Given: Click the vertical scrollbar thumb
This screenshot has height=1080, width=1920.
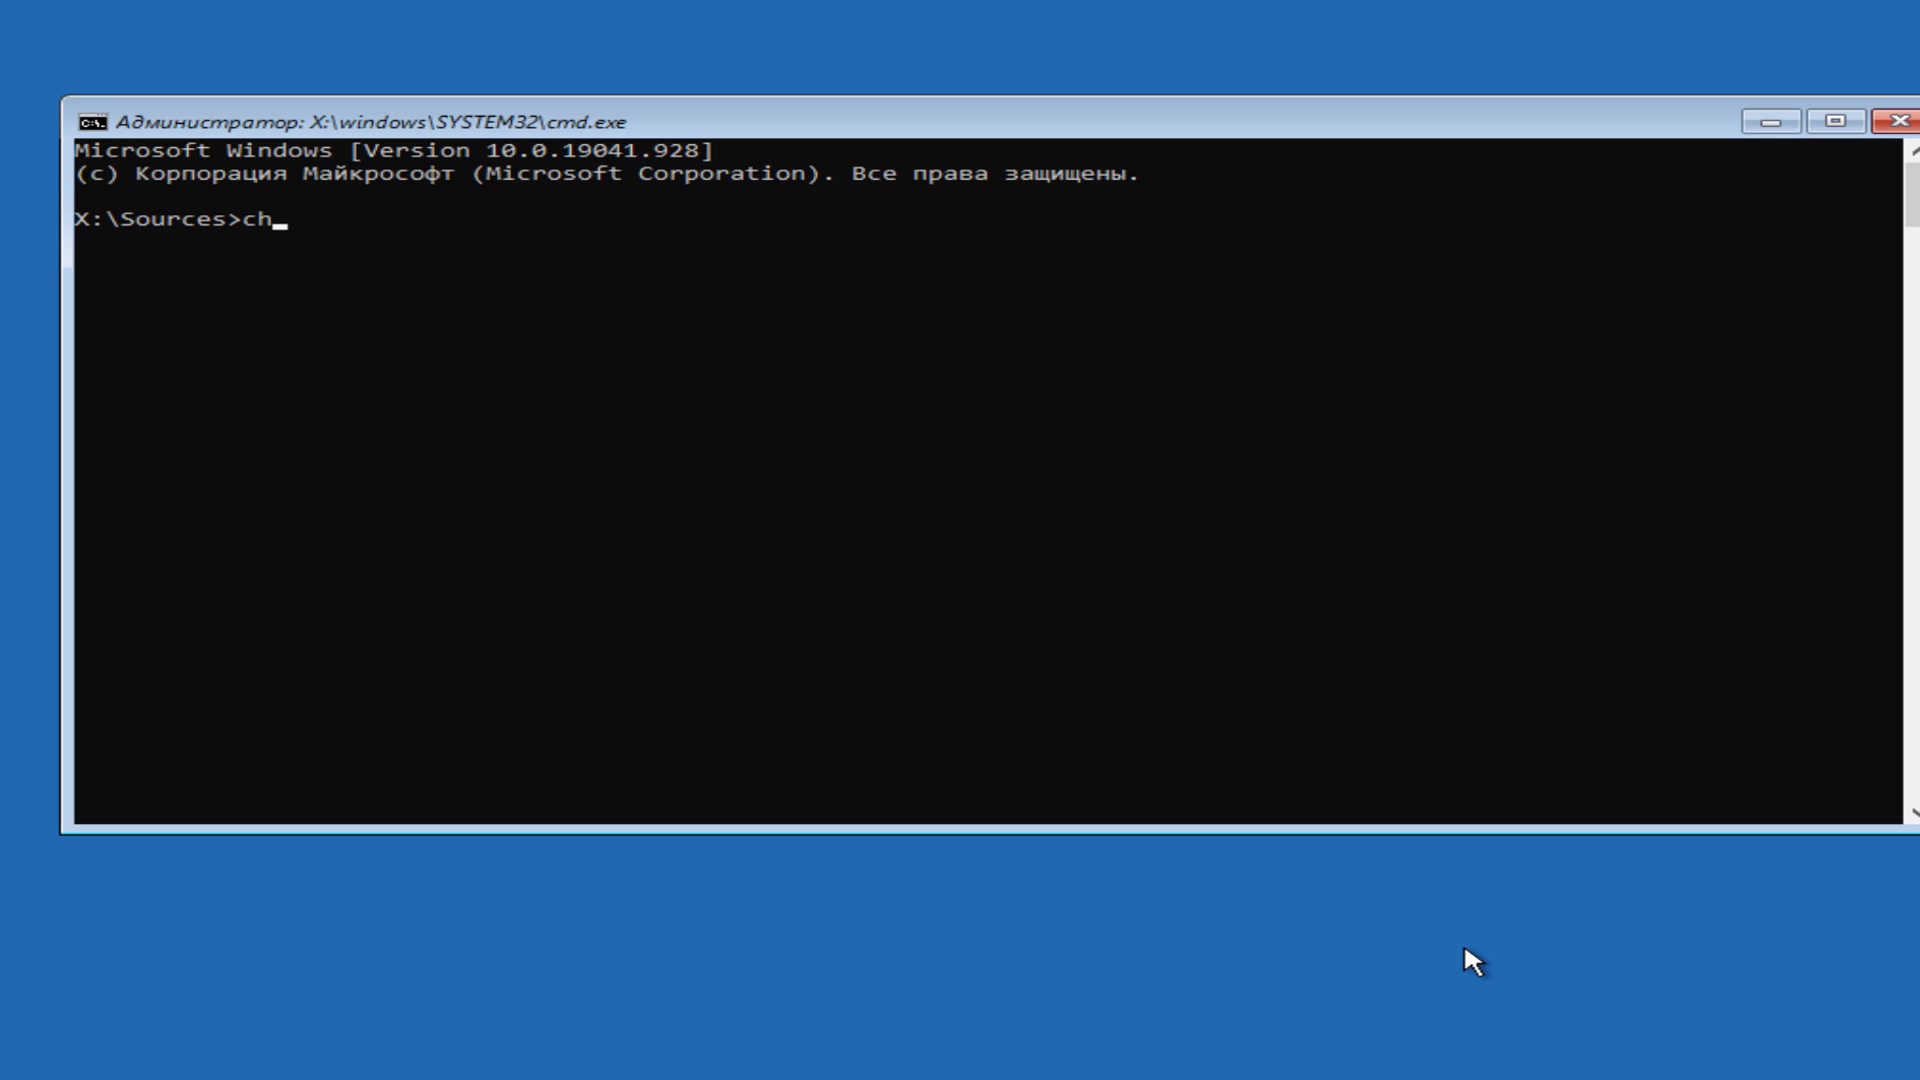Looking at the screenshot, I should pos(1912,195).
